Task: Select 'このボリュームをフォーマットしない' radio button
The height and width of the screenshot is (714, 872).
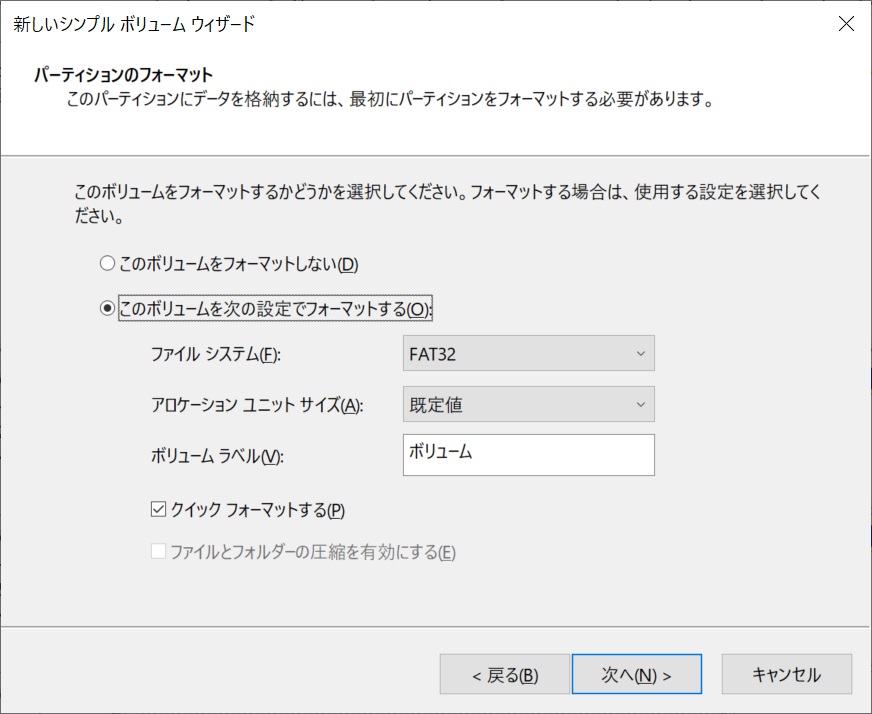Action: [107, 263]
